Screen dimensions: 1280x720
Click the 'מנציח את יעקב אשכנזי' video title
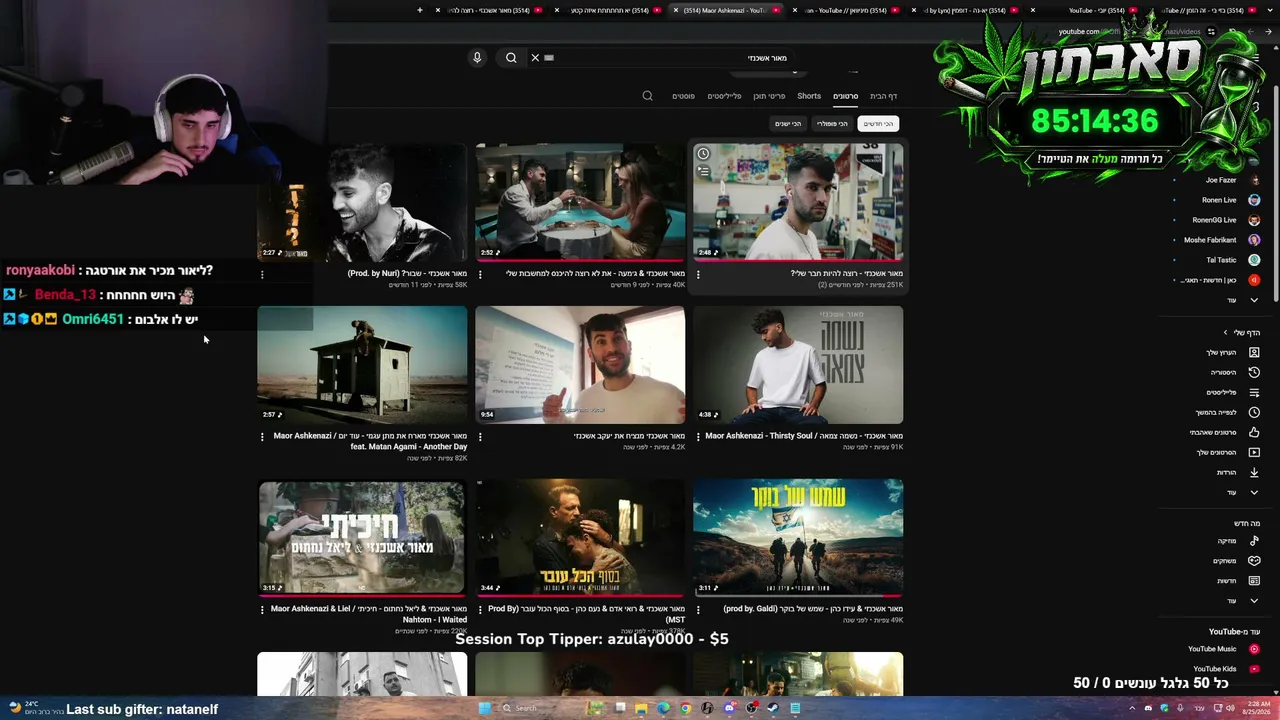coord(630,436)
